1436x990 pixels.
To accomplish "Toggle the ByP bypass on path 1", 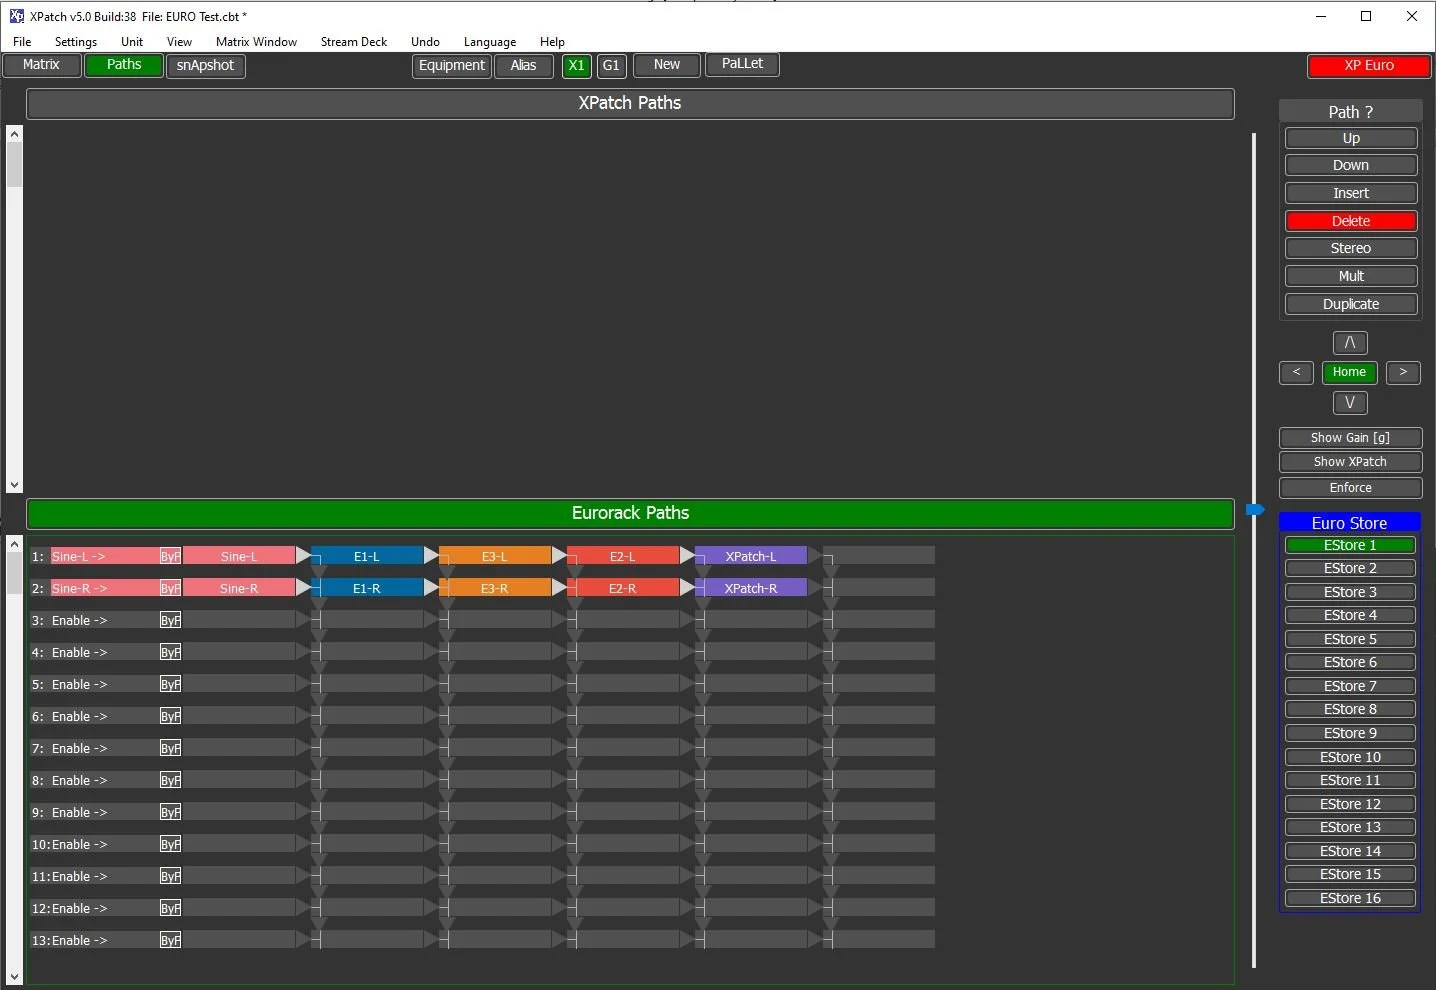I will point(170,556).
